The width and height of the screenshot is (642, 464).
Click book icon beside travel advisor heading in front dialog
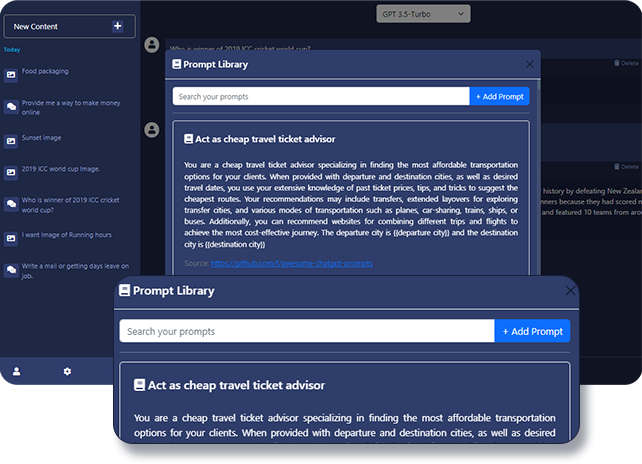pos(139,385)
